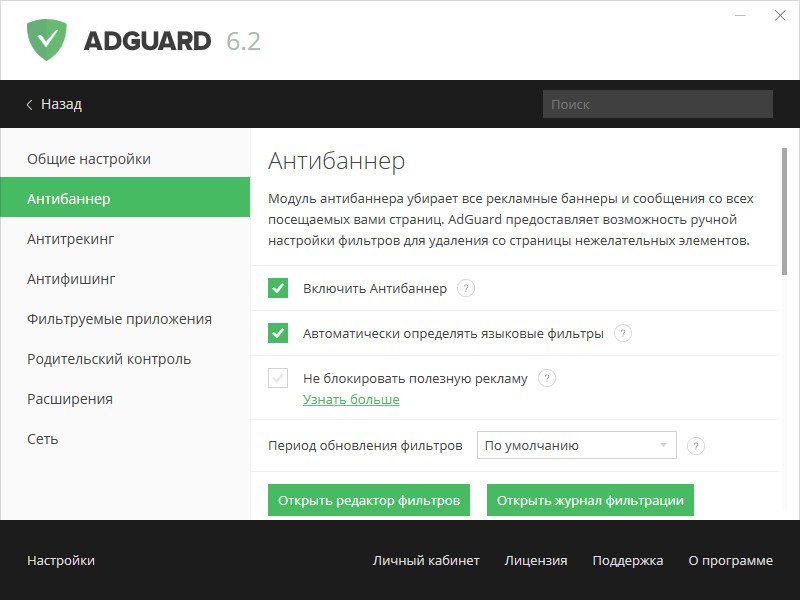Select Фильтруемые приложения in sidebar
This screenshot has height=600, width=800.
click(x=125, y=319)
